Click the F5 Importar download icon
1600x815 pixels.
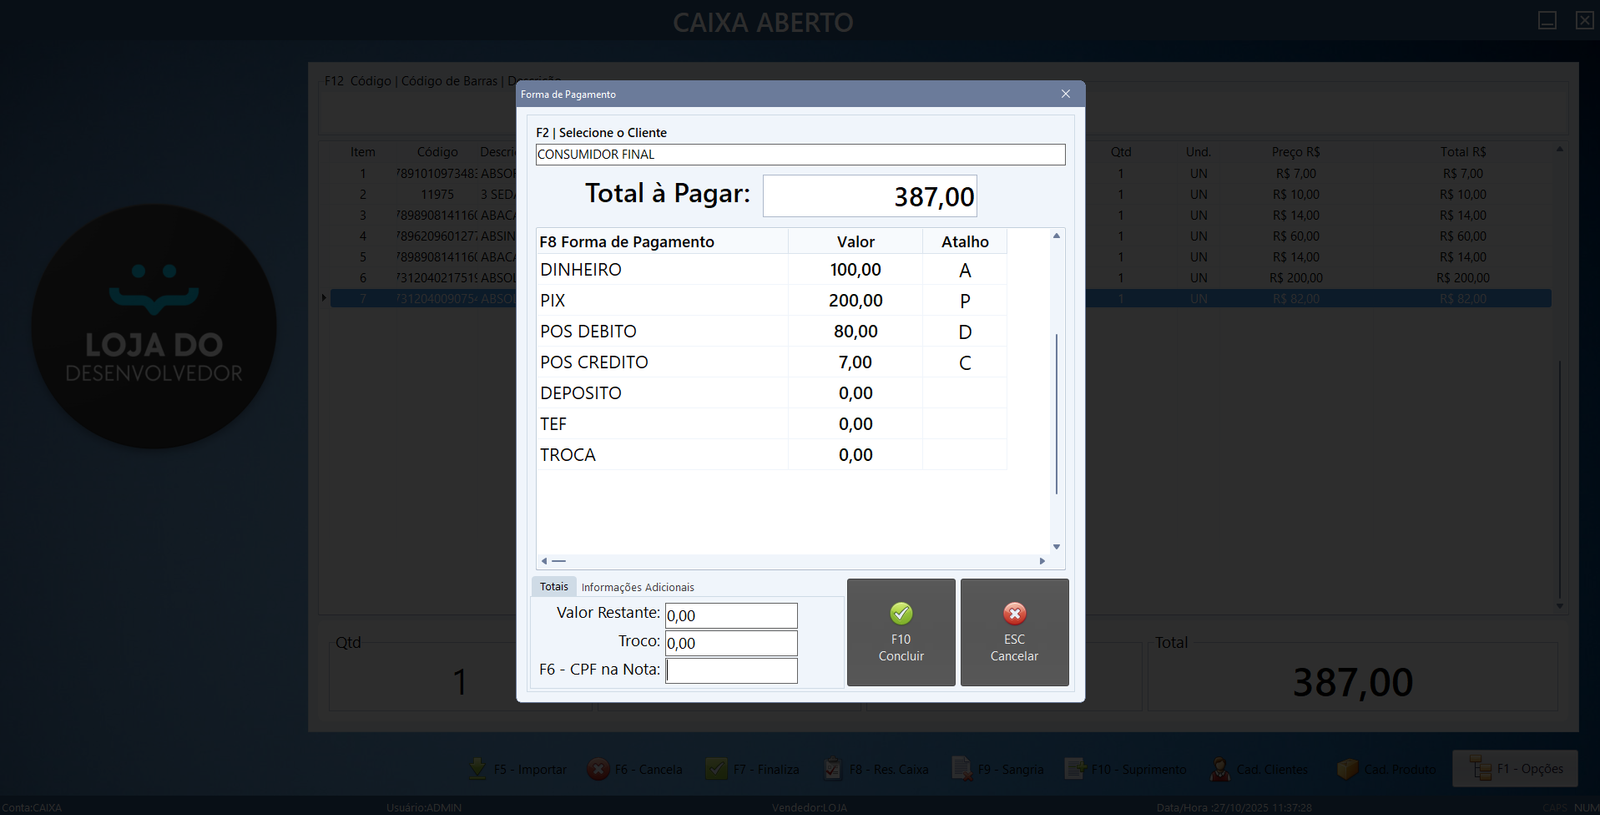478,768
